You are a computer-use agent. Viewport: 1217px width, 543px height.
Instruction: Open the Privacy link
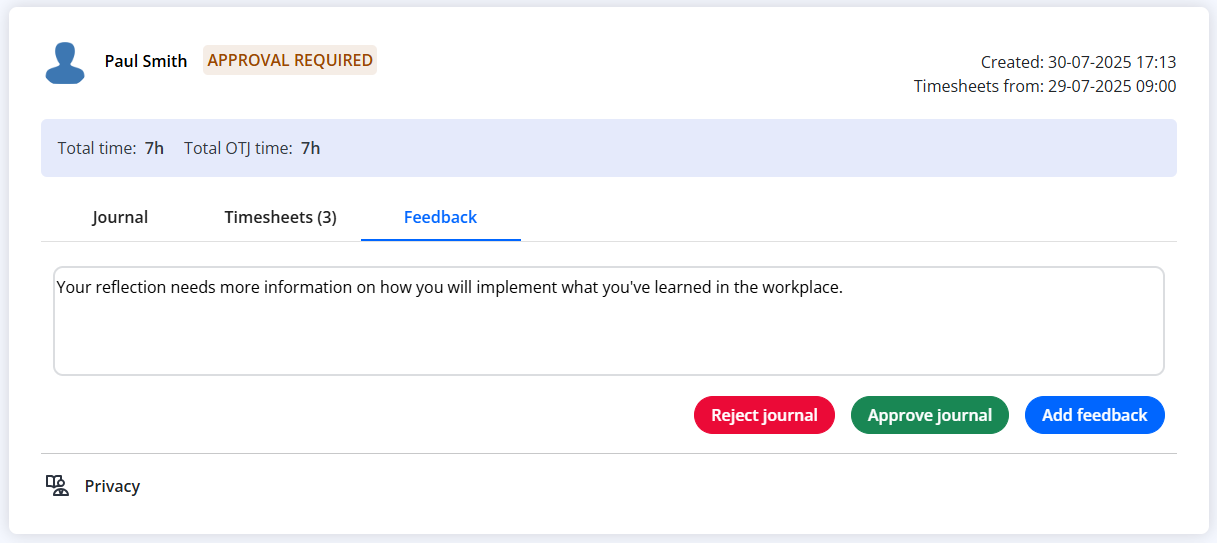[x=112, y=486]
